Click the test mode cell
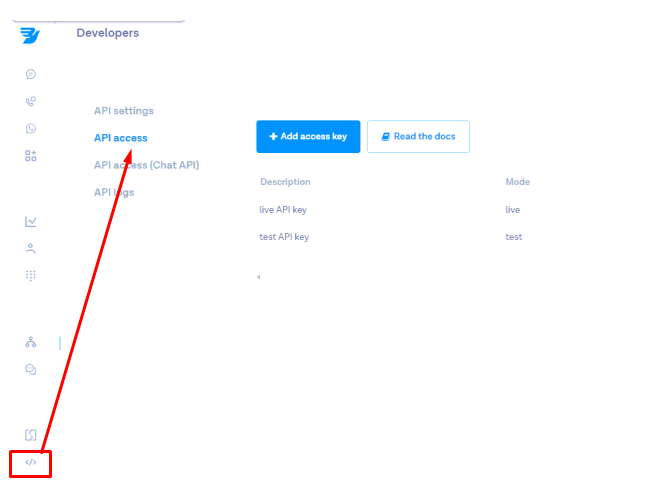Viewport: 651px width, 500px height. pos(514,237)
